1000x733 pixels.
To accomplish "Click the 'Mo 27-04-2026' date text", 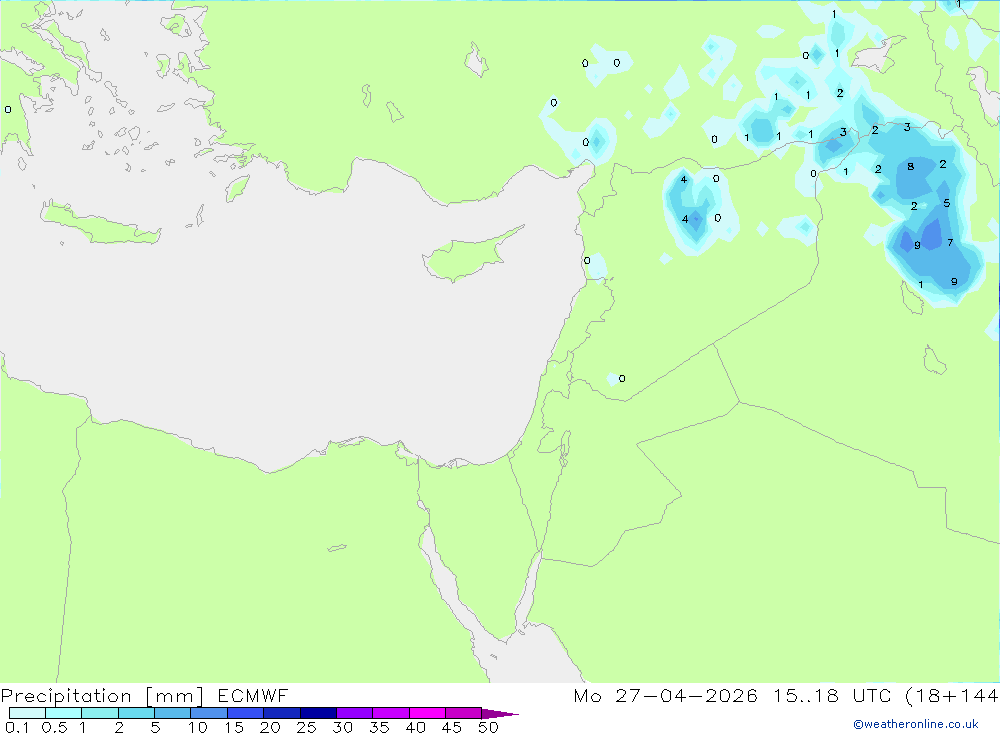I will coord(665,696).
